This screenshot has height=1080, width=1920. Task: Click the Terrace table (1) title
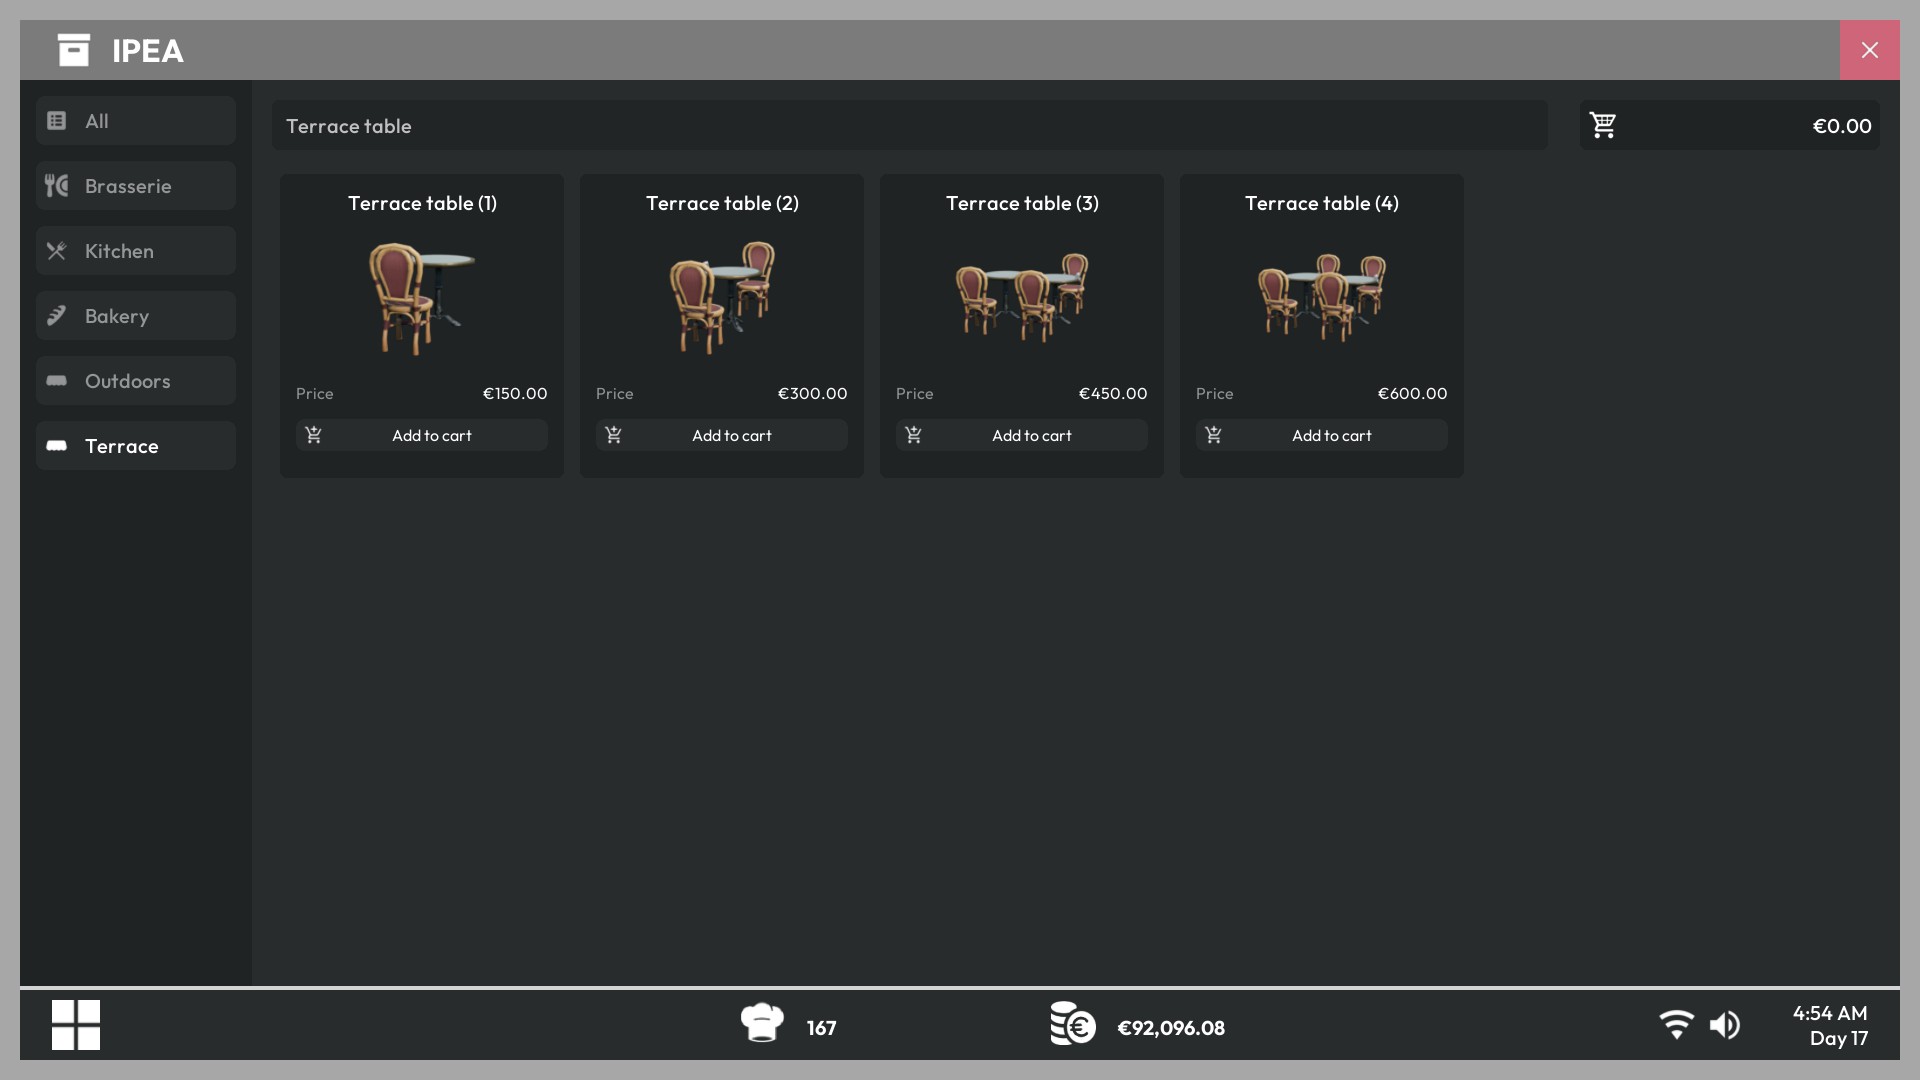click(422, 203)
